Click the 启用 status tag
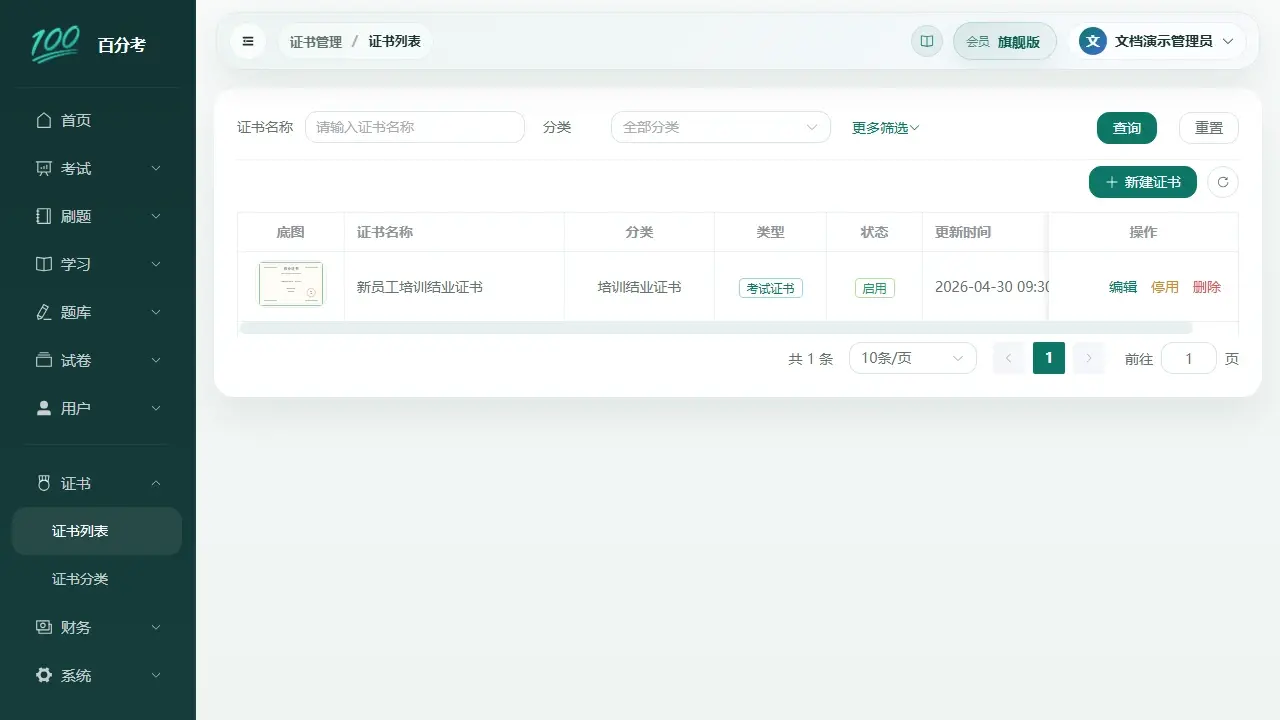The image size is (1280, 720). (875, 288)
